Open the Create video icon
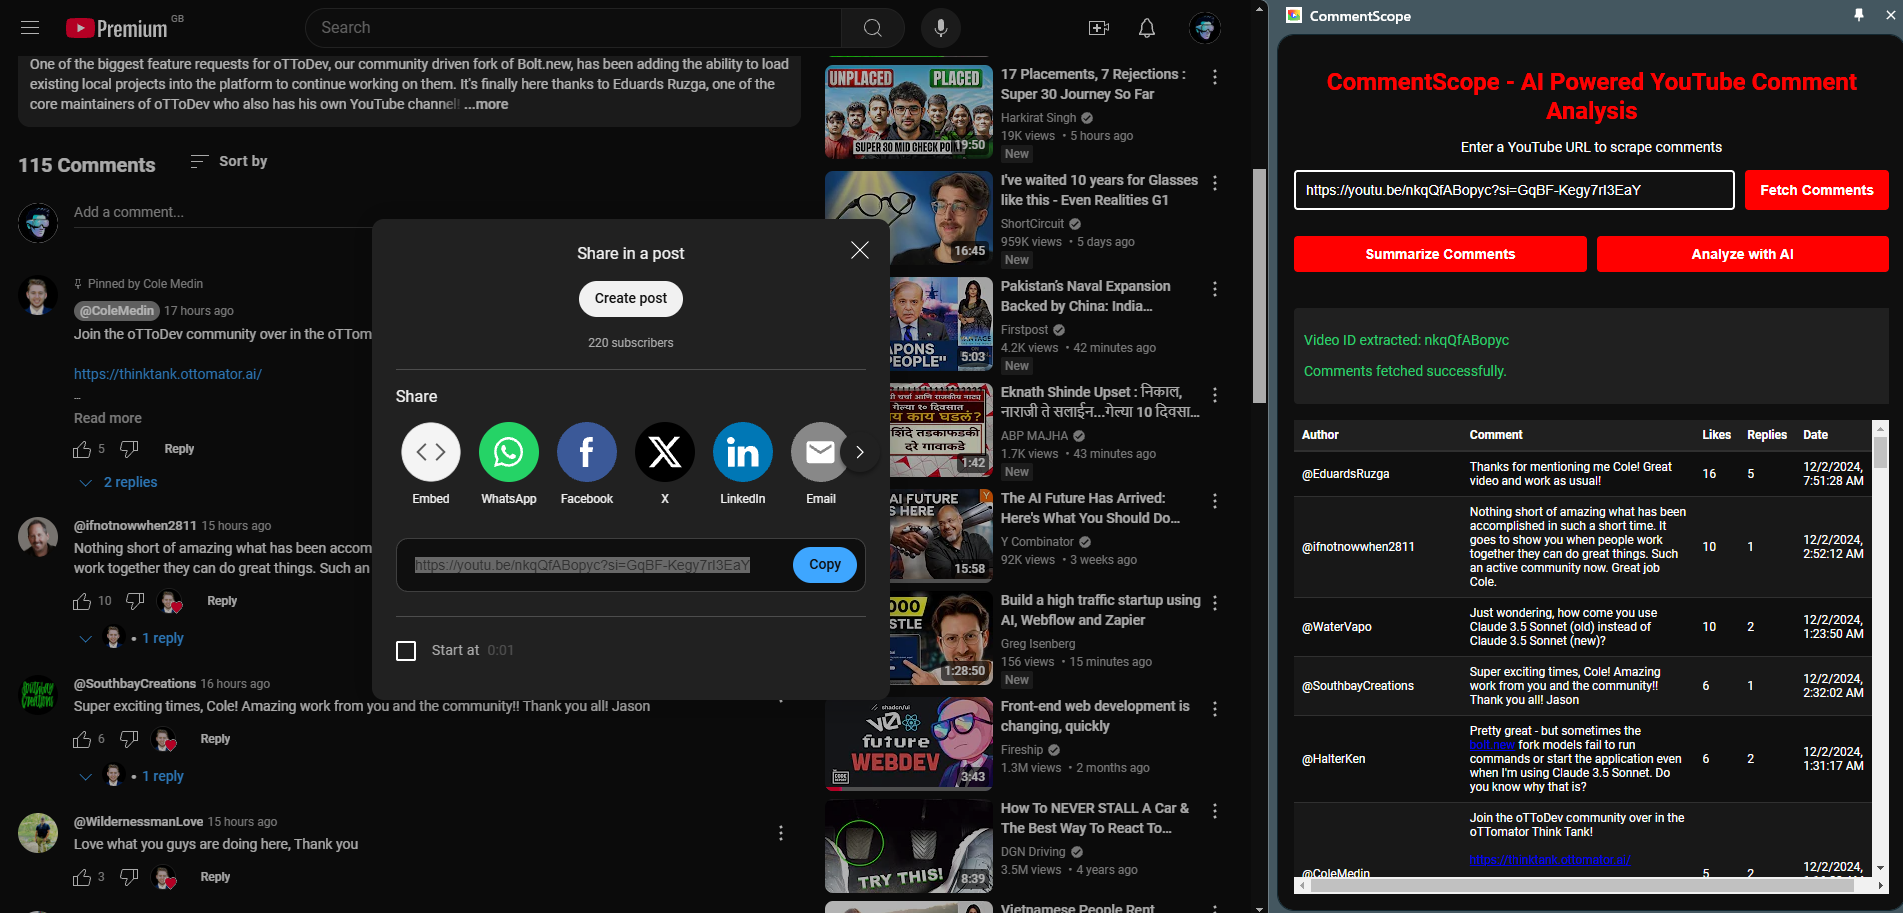Screen dimensions: 1903x913 [x=1099, y=28]
